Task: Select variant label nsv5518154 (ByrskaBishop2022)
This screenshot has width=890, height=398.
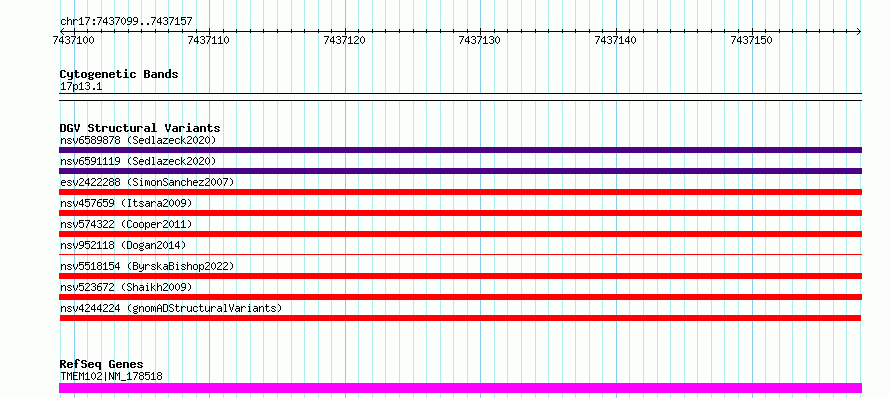Action: coord(147,266)
